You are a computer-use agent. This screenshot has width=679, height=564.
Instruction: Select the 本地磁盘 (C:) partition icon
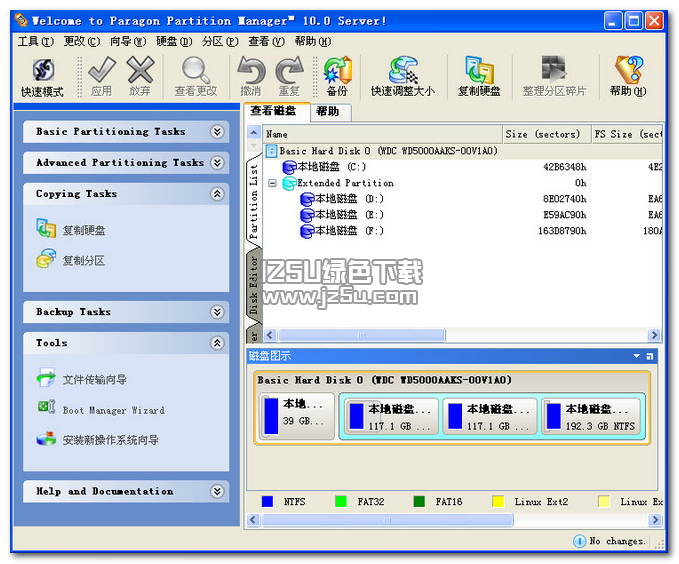point(289,167)
